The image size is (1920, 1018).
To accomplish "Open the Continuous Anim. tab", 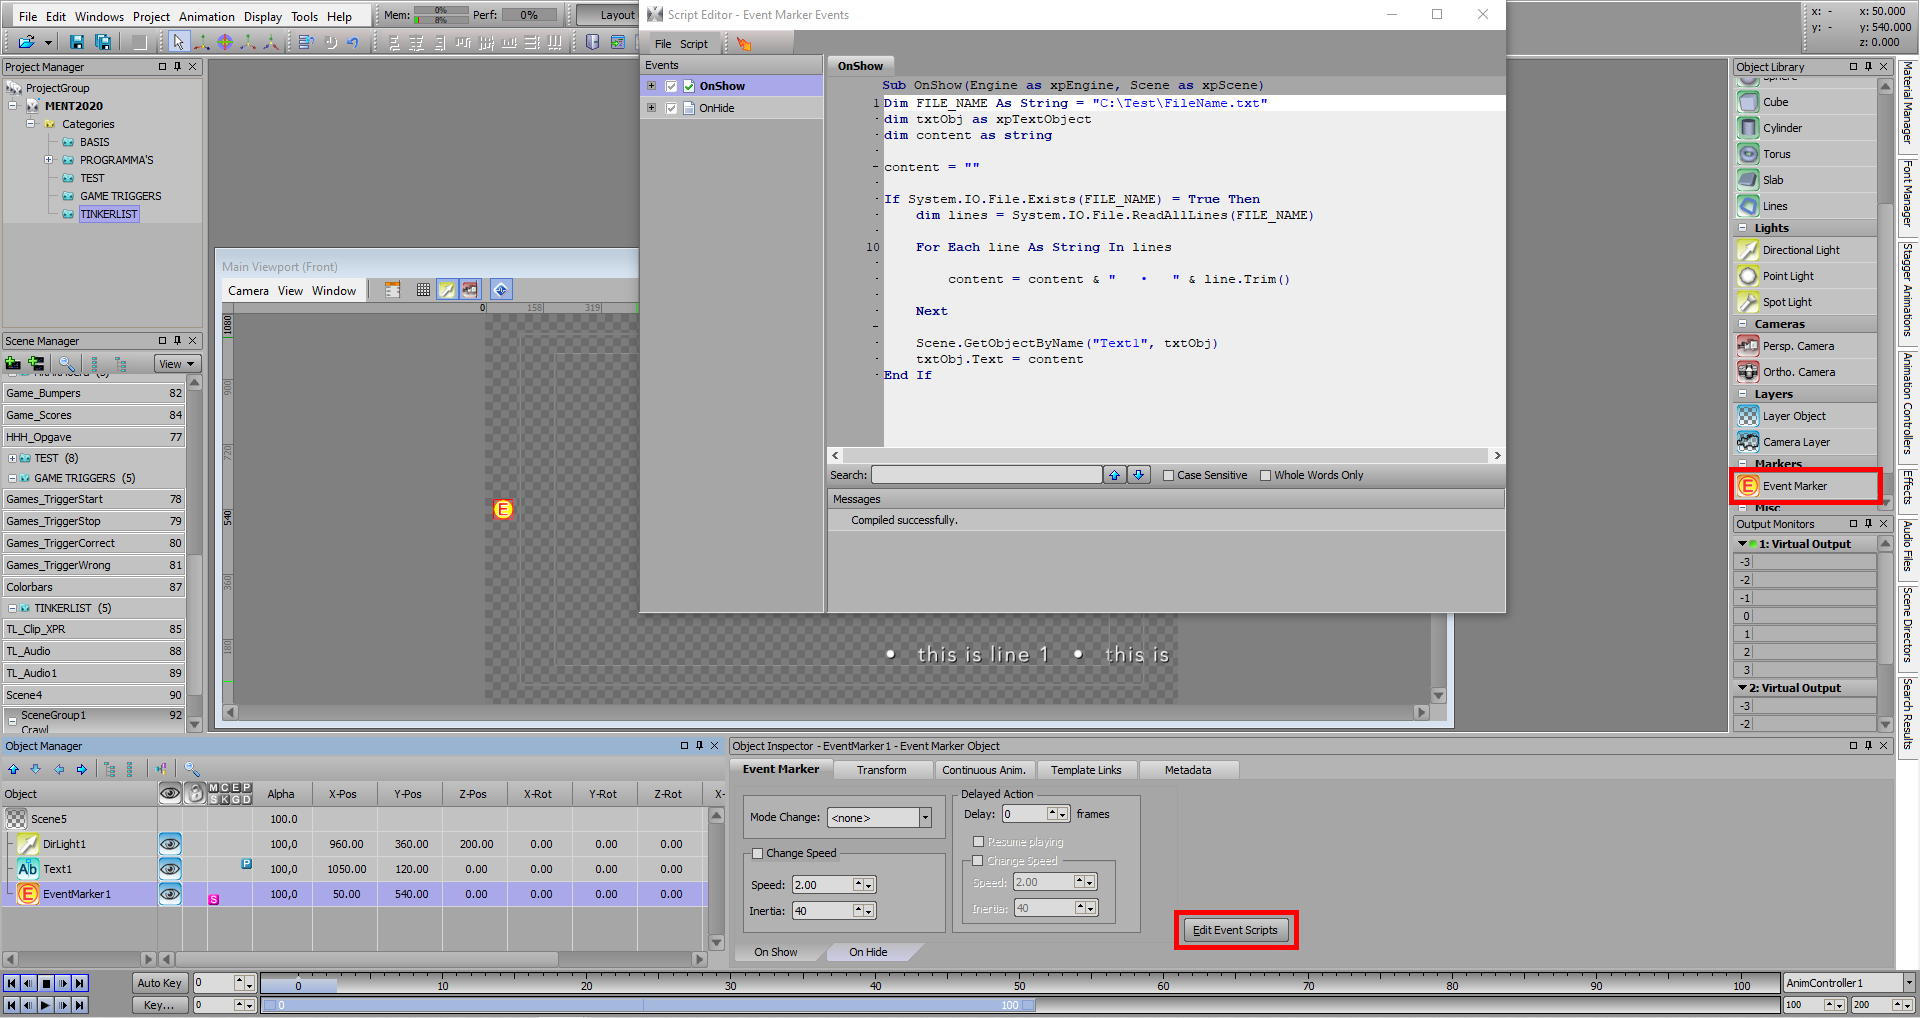I will click(x=983, y=770).
